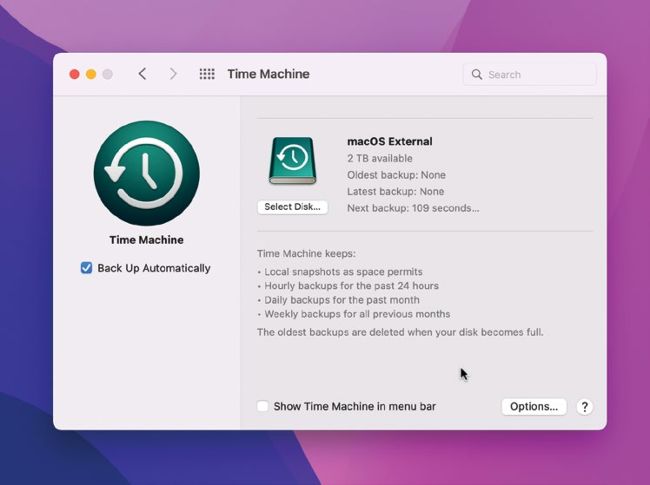Go back using the left chevron arrow
Image resolution: width=650 pixels, height=485 pixels.
point(142,74)
